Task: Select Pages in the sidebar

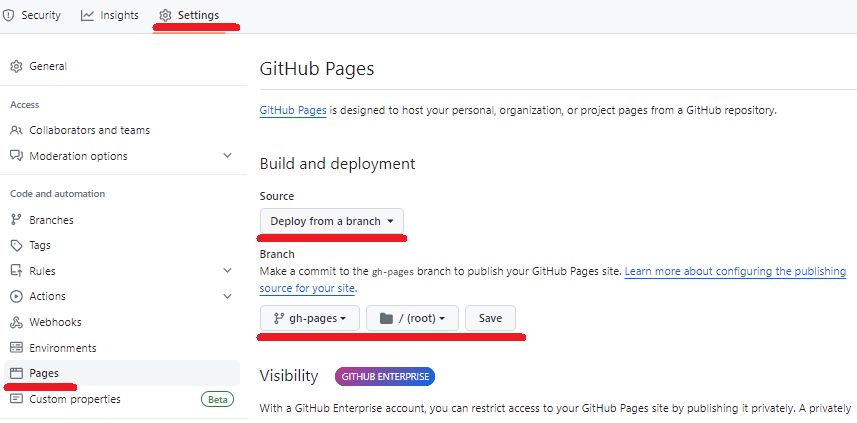Action: coord(121,373)
